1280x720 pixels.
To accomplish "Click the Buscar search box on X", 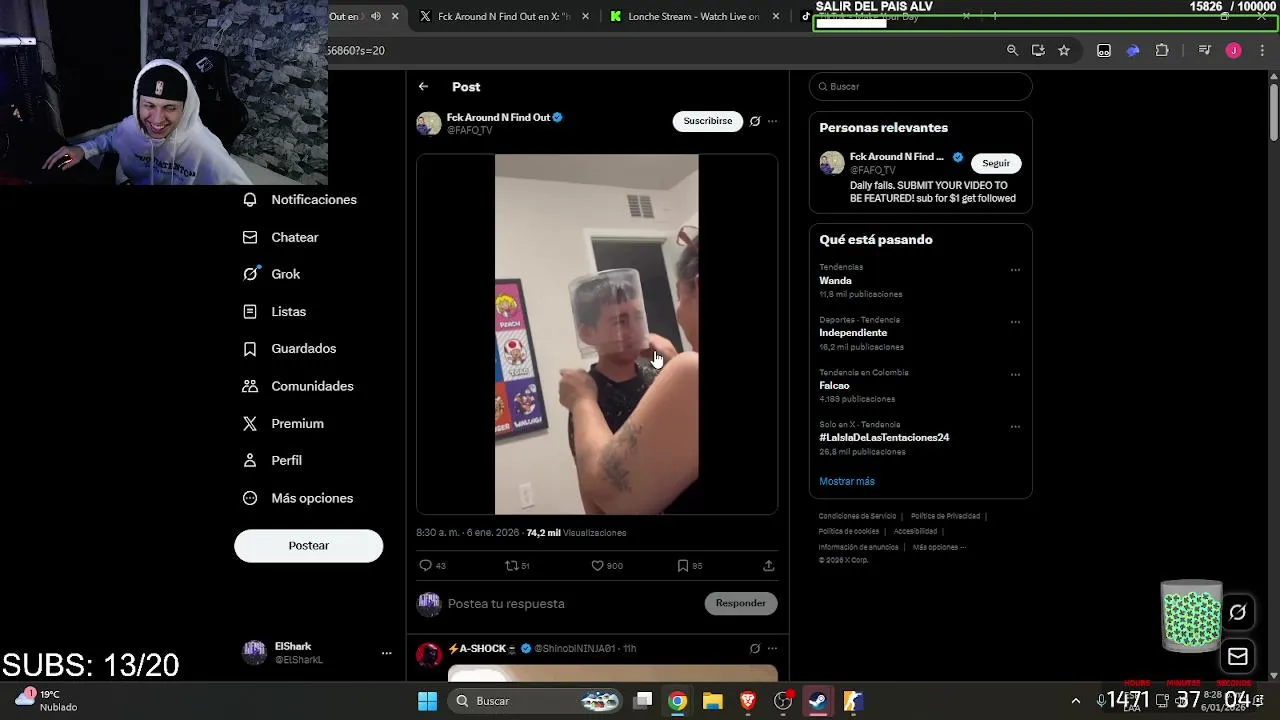I will click(x=920, y=87).
